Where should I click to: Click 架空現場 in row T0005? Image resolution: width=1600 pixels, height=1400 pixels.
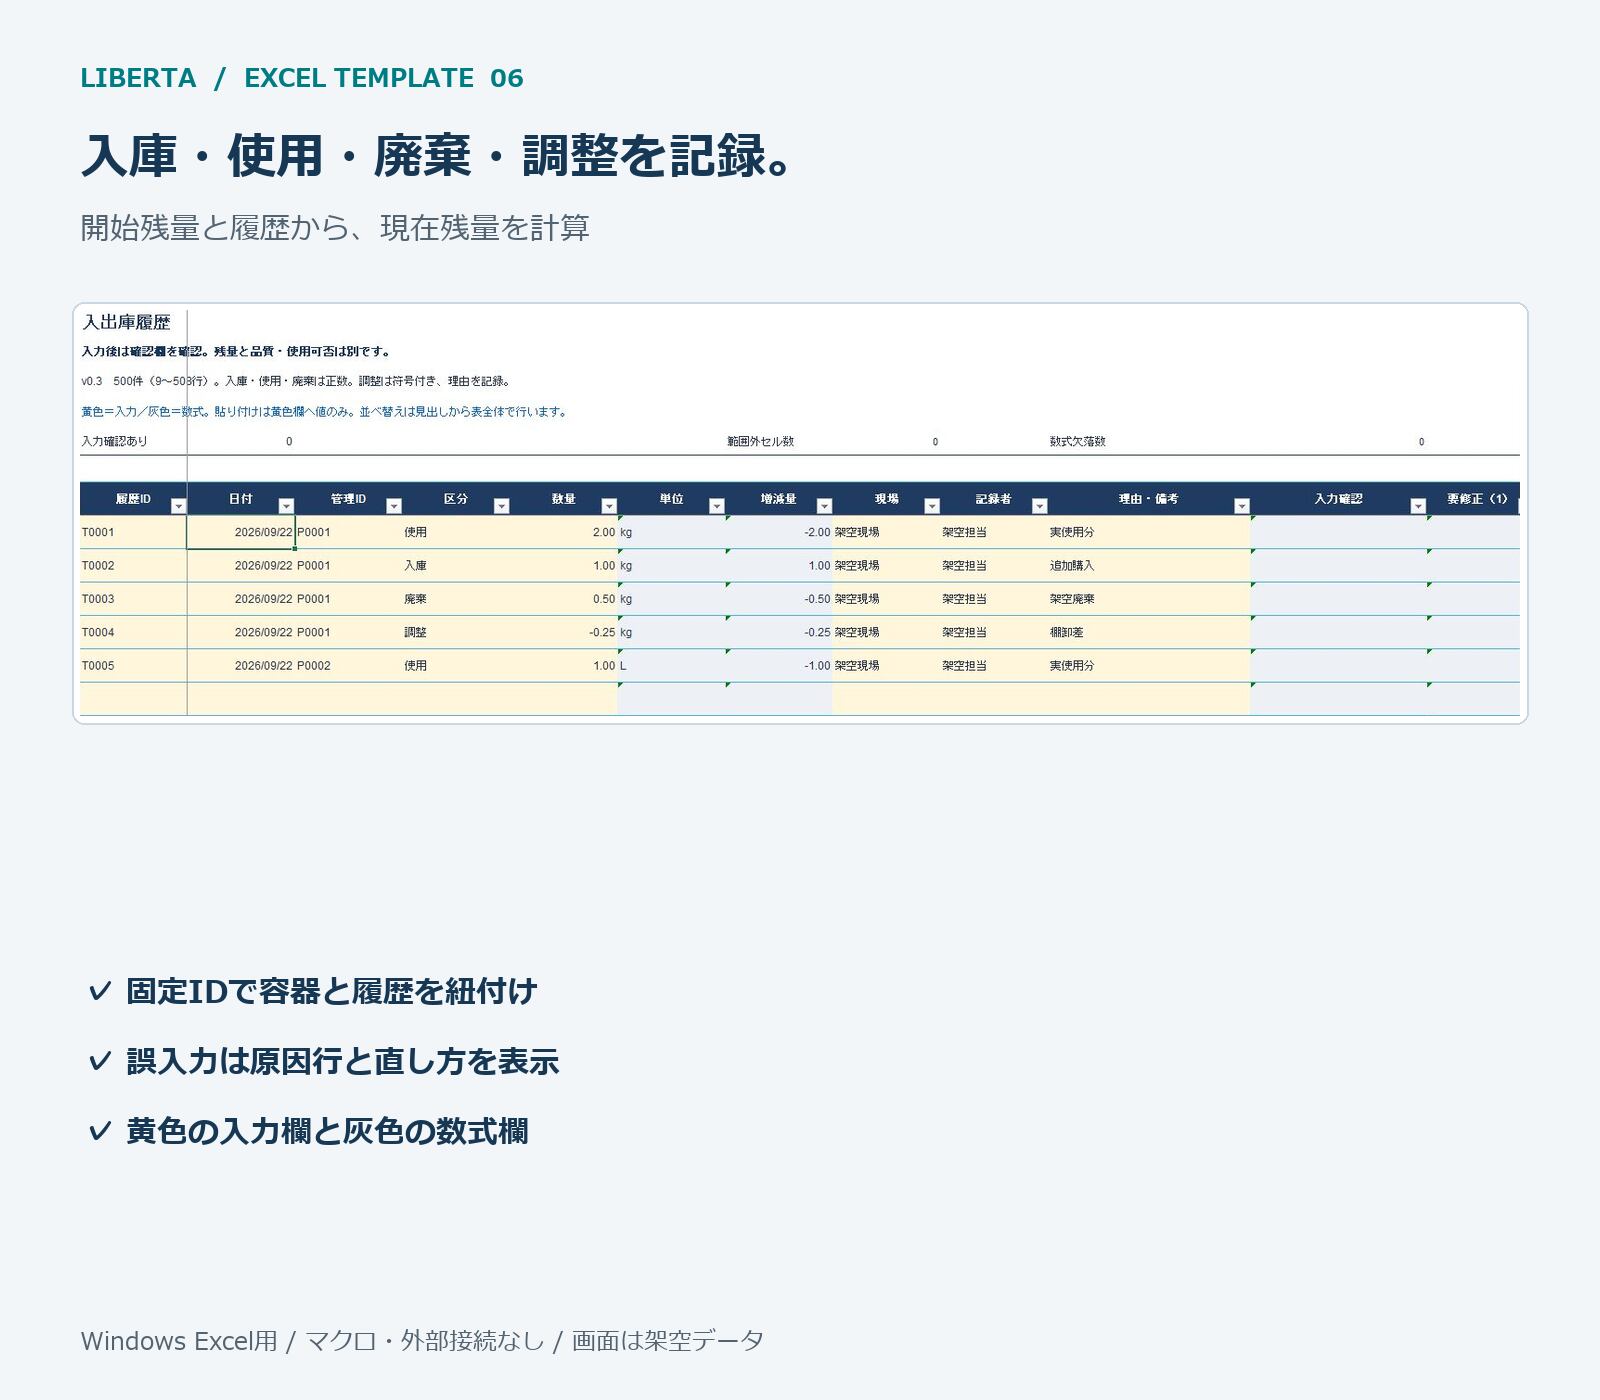[x=886, y=666]
